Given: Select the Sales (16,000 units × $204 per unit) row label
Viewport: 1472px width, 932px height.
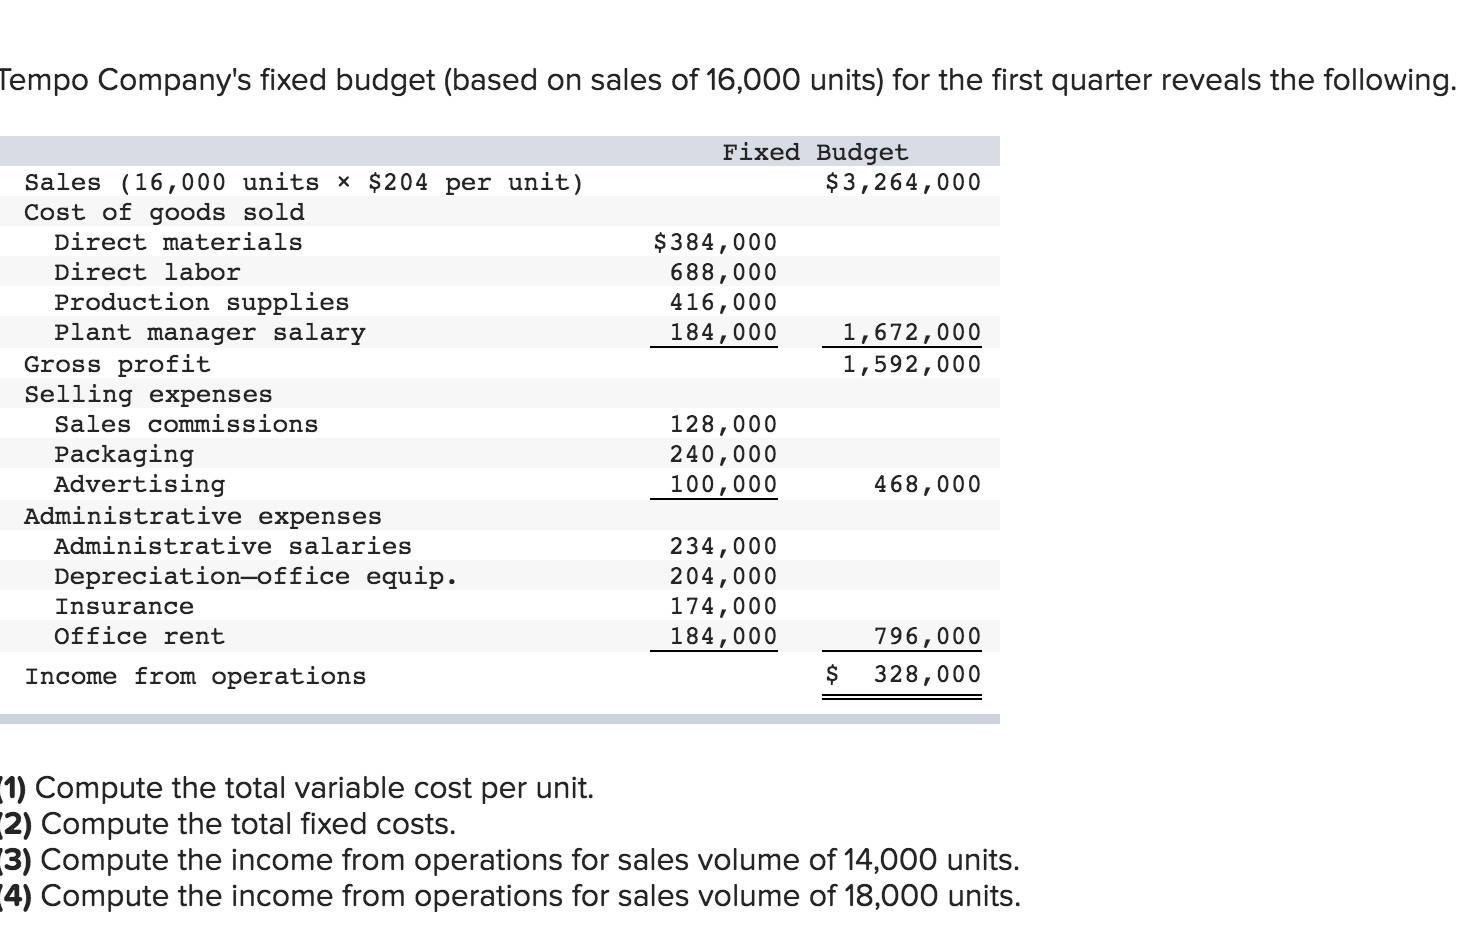Looking at the screenshot, I should pos(304,182).
